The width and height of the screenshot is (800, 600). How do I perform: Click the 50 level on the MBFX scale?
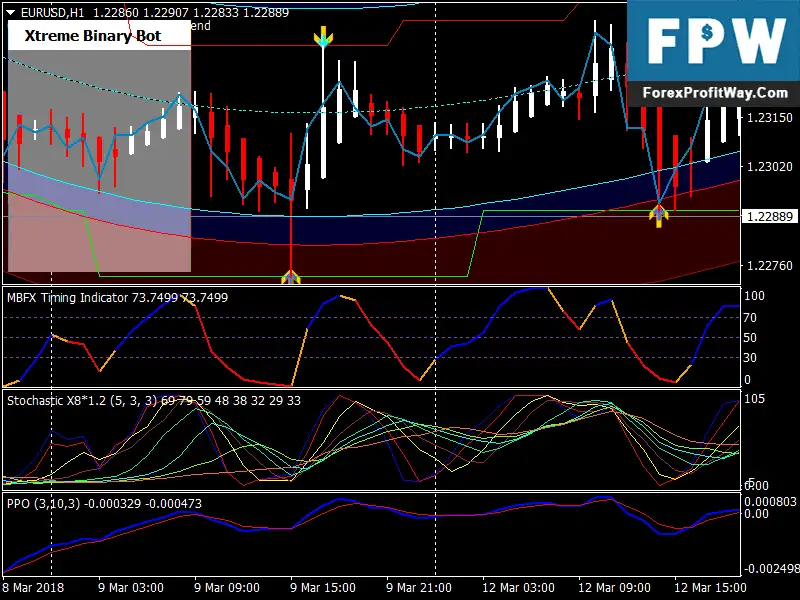pyautogui.click(x=750, y=338)
